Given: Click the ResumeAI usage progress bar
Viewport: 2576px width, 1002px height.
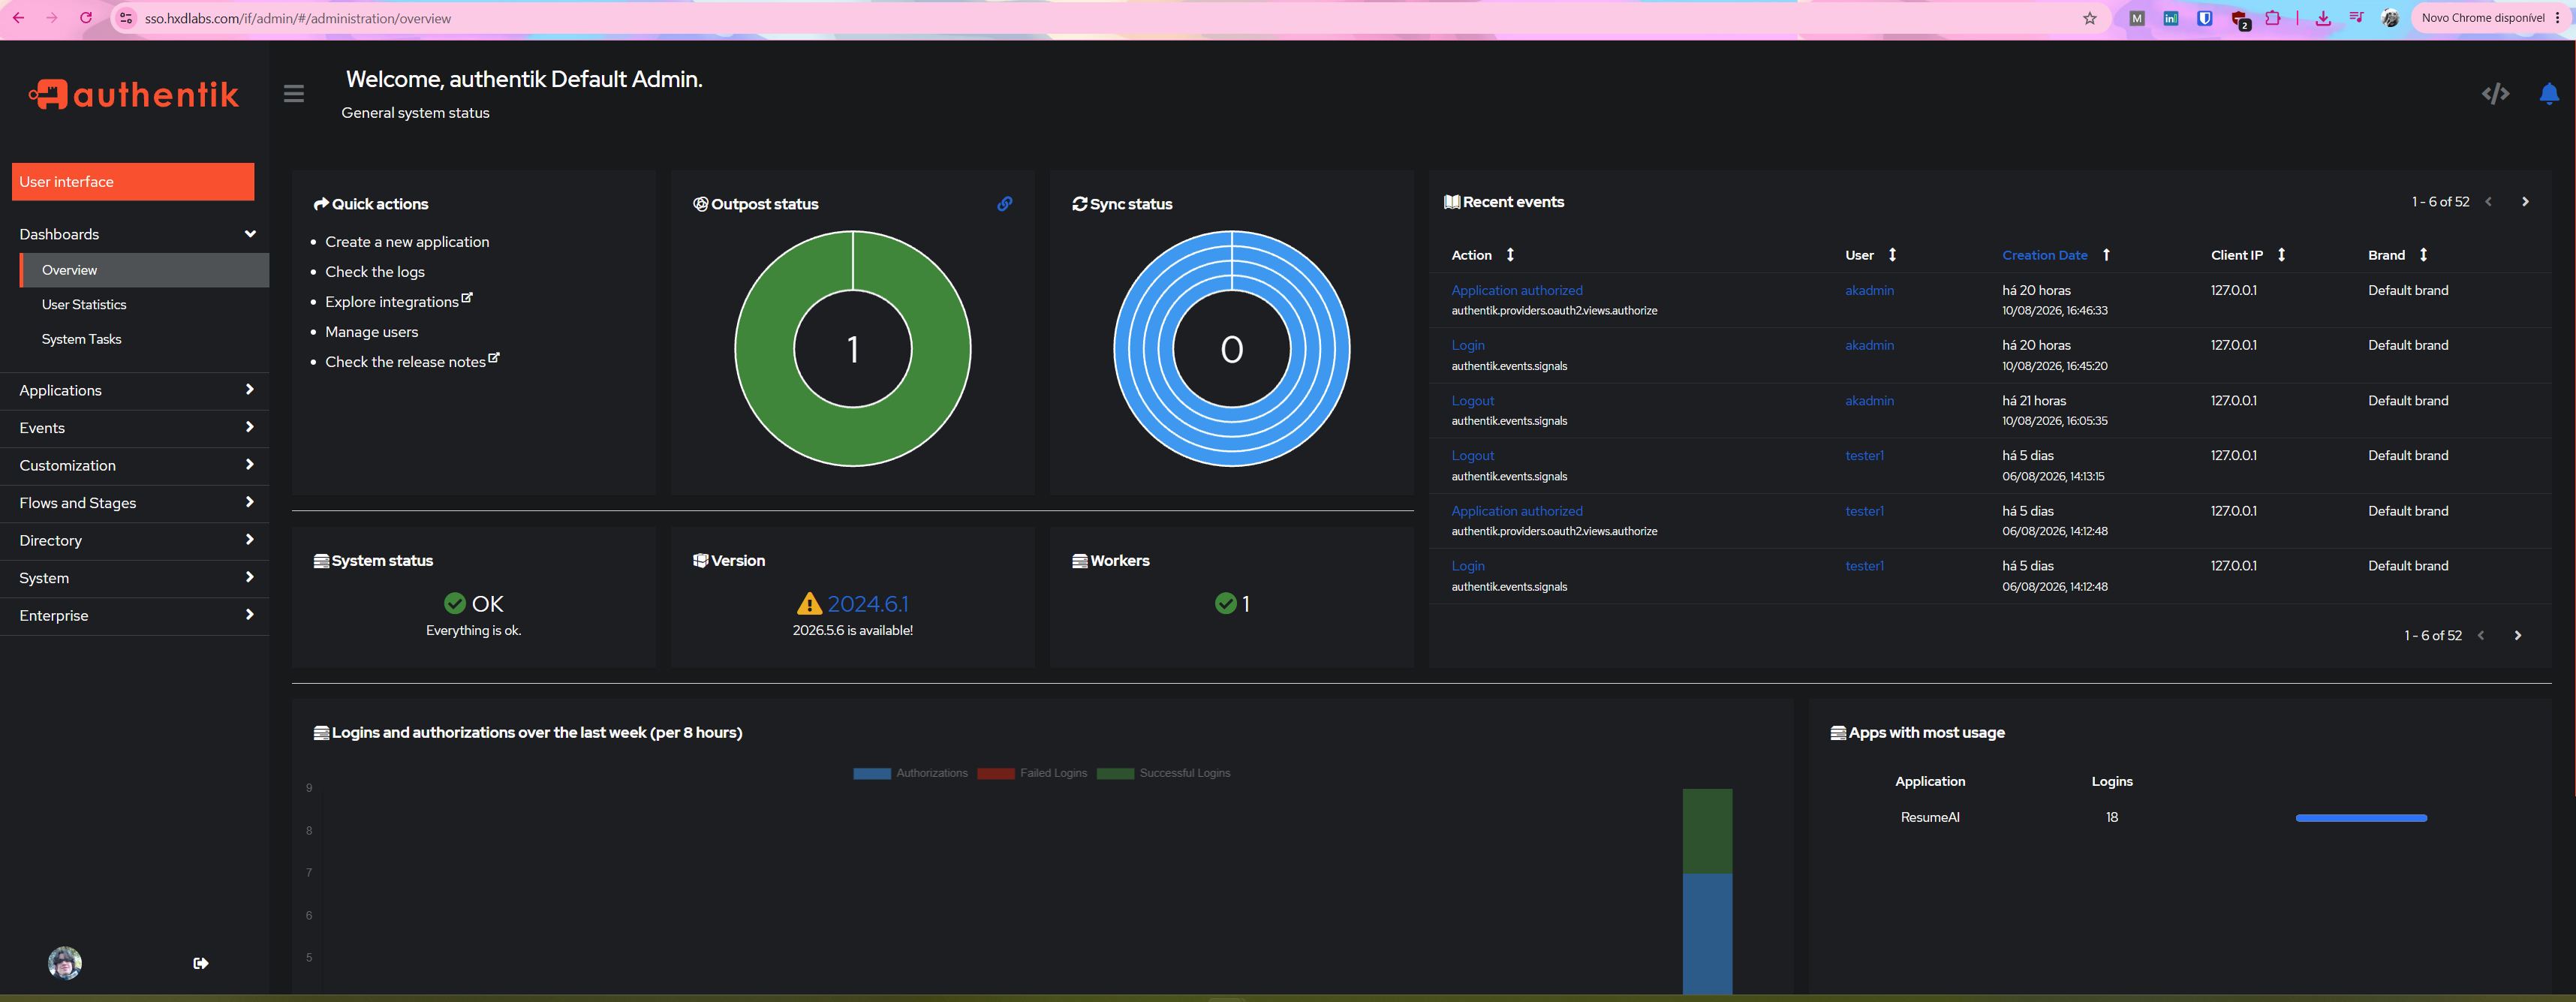Looking at the screenshot, I should [2361, 818].
